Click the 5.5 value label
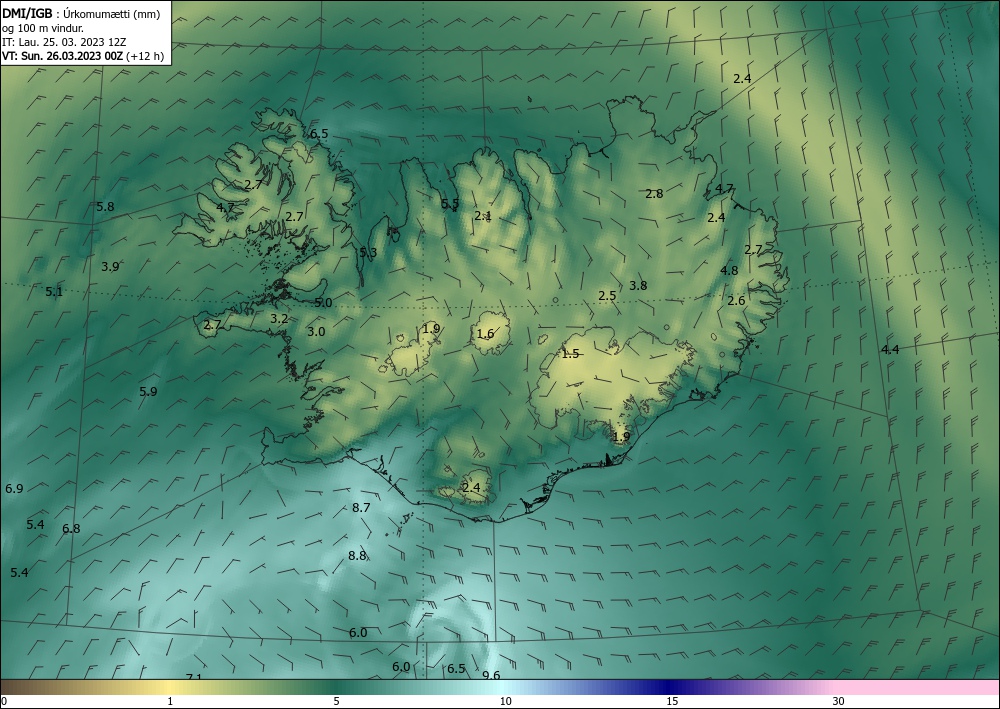Image resolution: width=1000 pixels, height=709 pixels. [450, 204]
